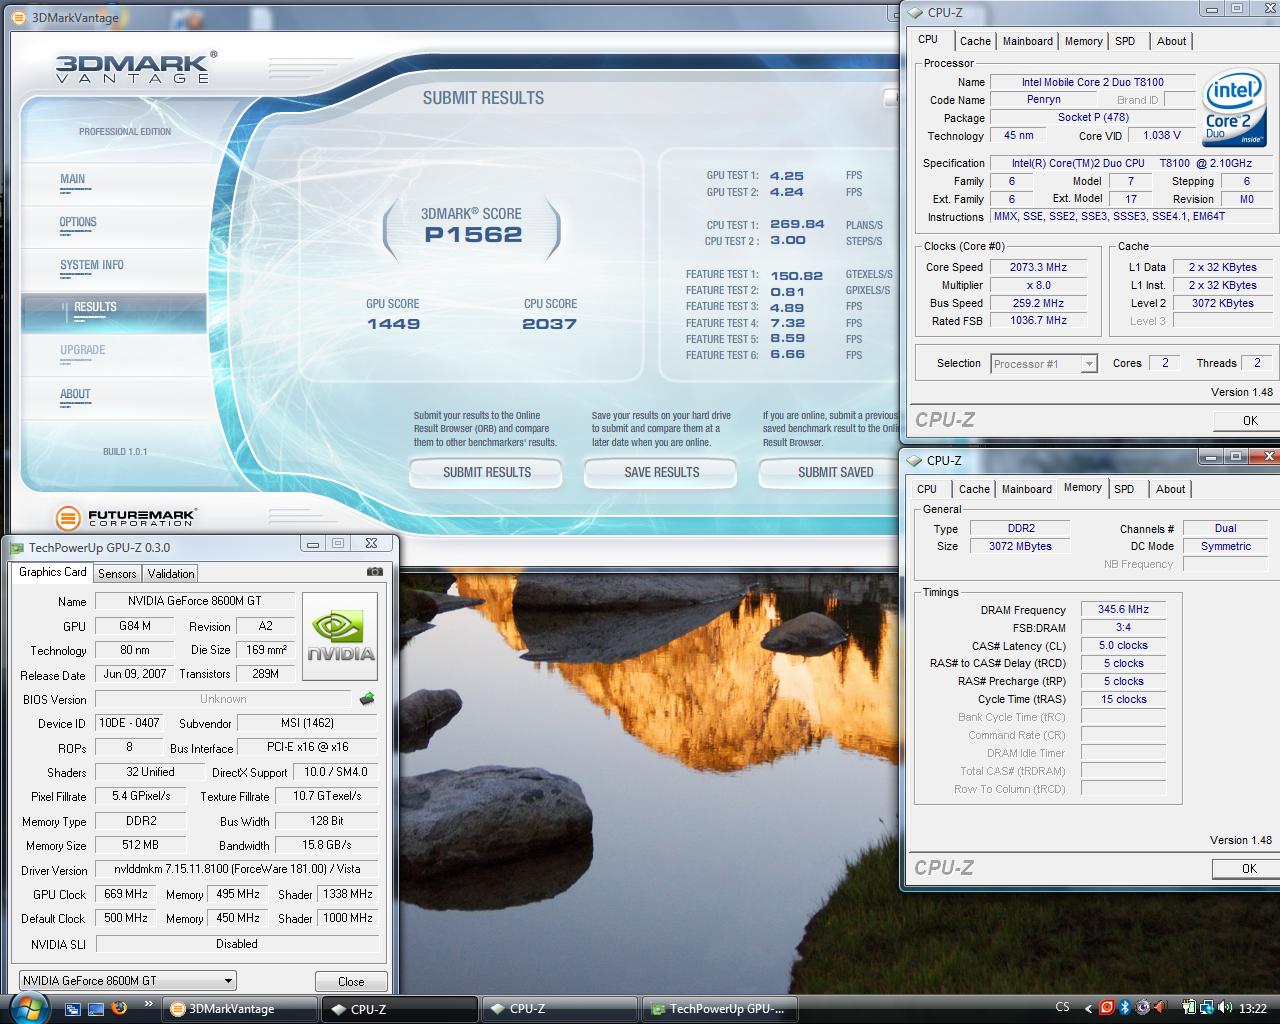Viewport: 1280px width, 1024px height.
Task: Click the BIOS save chip icon in GPU-Z
Action: (367, 699)
